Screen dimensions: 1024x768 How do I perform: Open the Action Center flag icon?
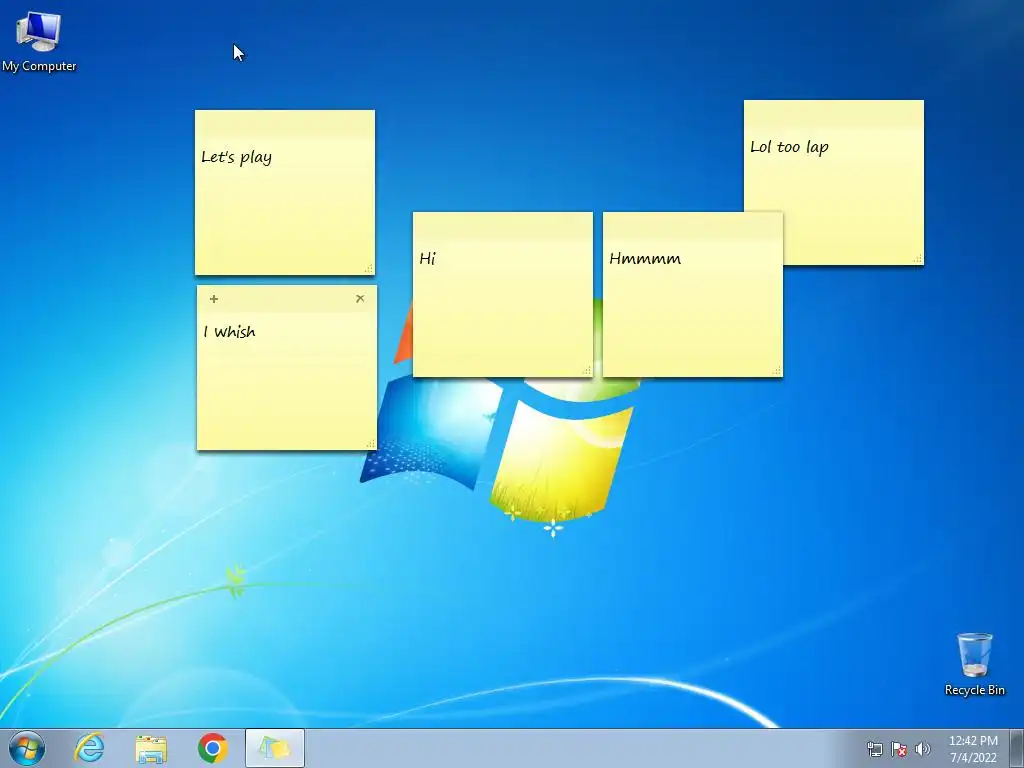(899, 749)
